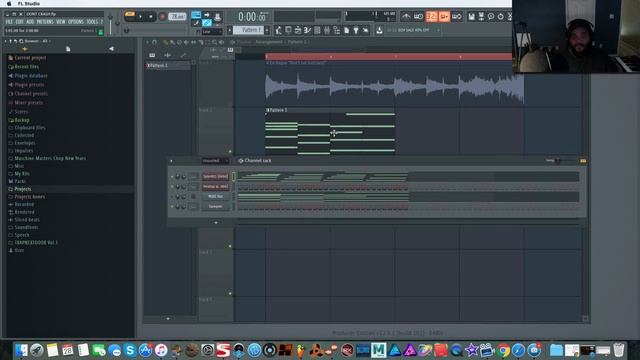Screen dimensions: 640x360
Task: Open the mixer via faders toolbar icon
Action: [327, 30]
